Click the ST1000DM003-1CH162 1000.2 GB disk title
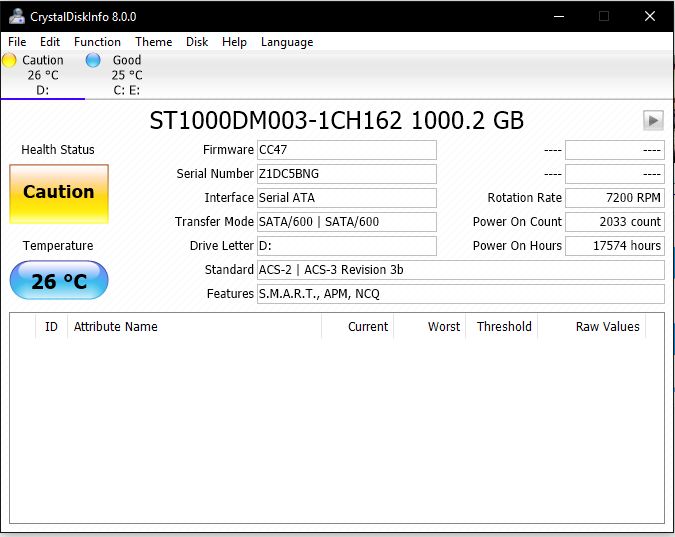The image size is (675, 537). point(337,121)
